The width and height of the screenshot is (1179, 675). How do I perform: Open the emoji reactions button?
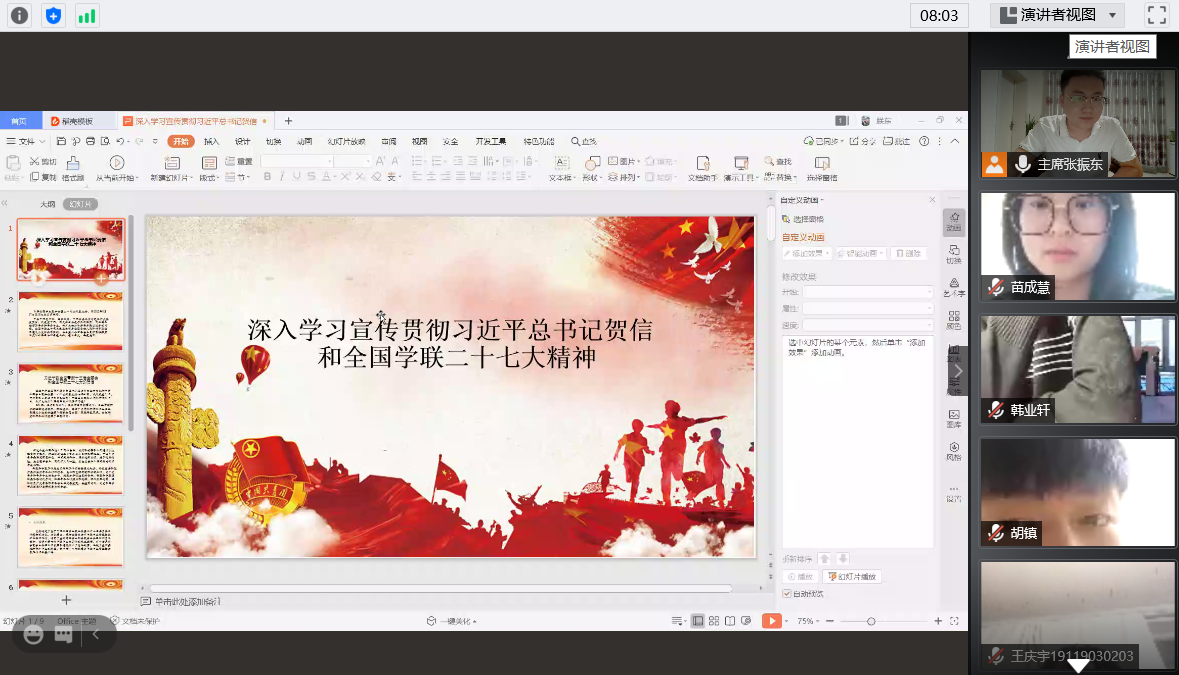pos(34,634)
